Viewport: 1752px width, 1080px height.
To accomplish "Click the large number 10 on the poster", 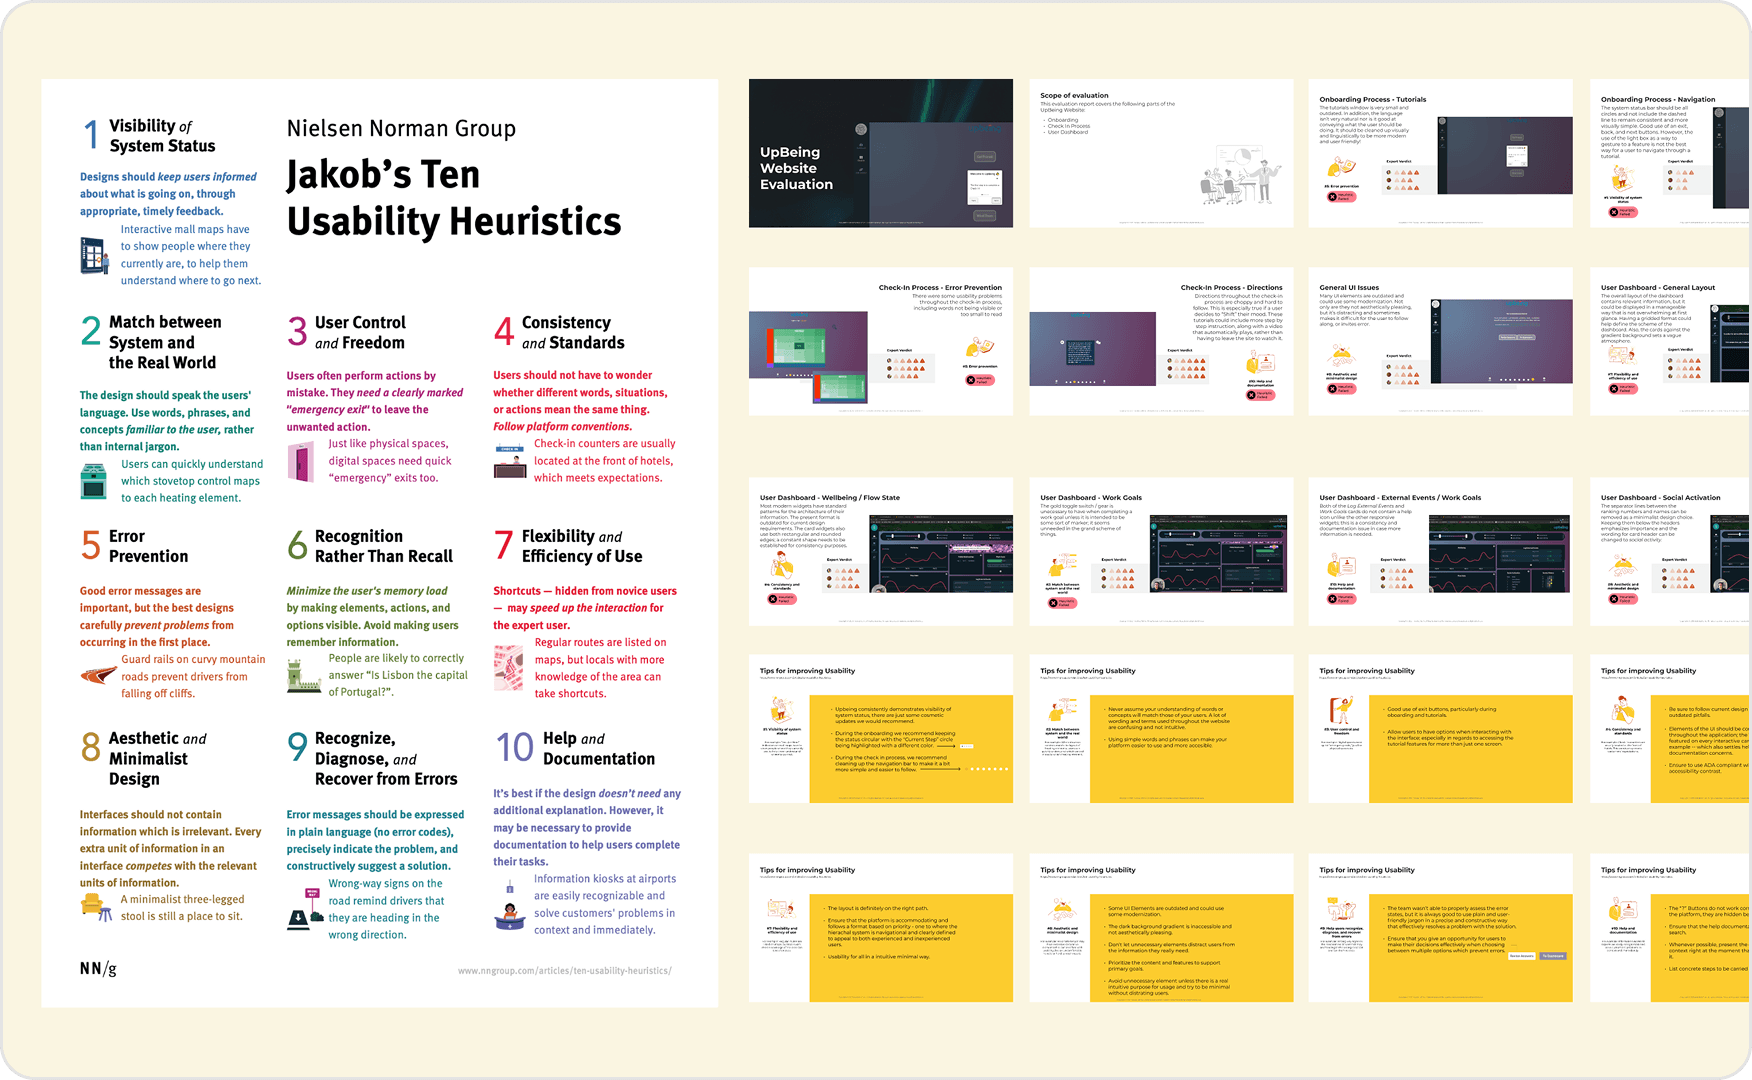I will click(x=515, y=748).
